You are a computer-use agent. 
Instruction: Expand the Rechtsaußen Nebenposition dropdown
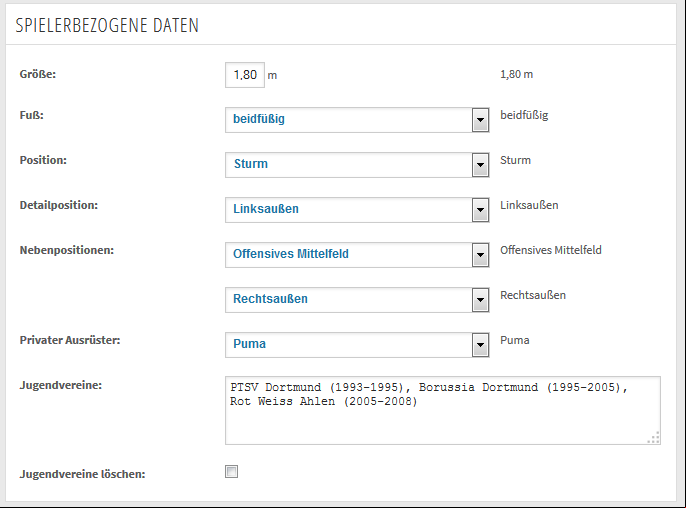pos(357,300)
